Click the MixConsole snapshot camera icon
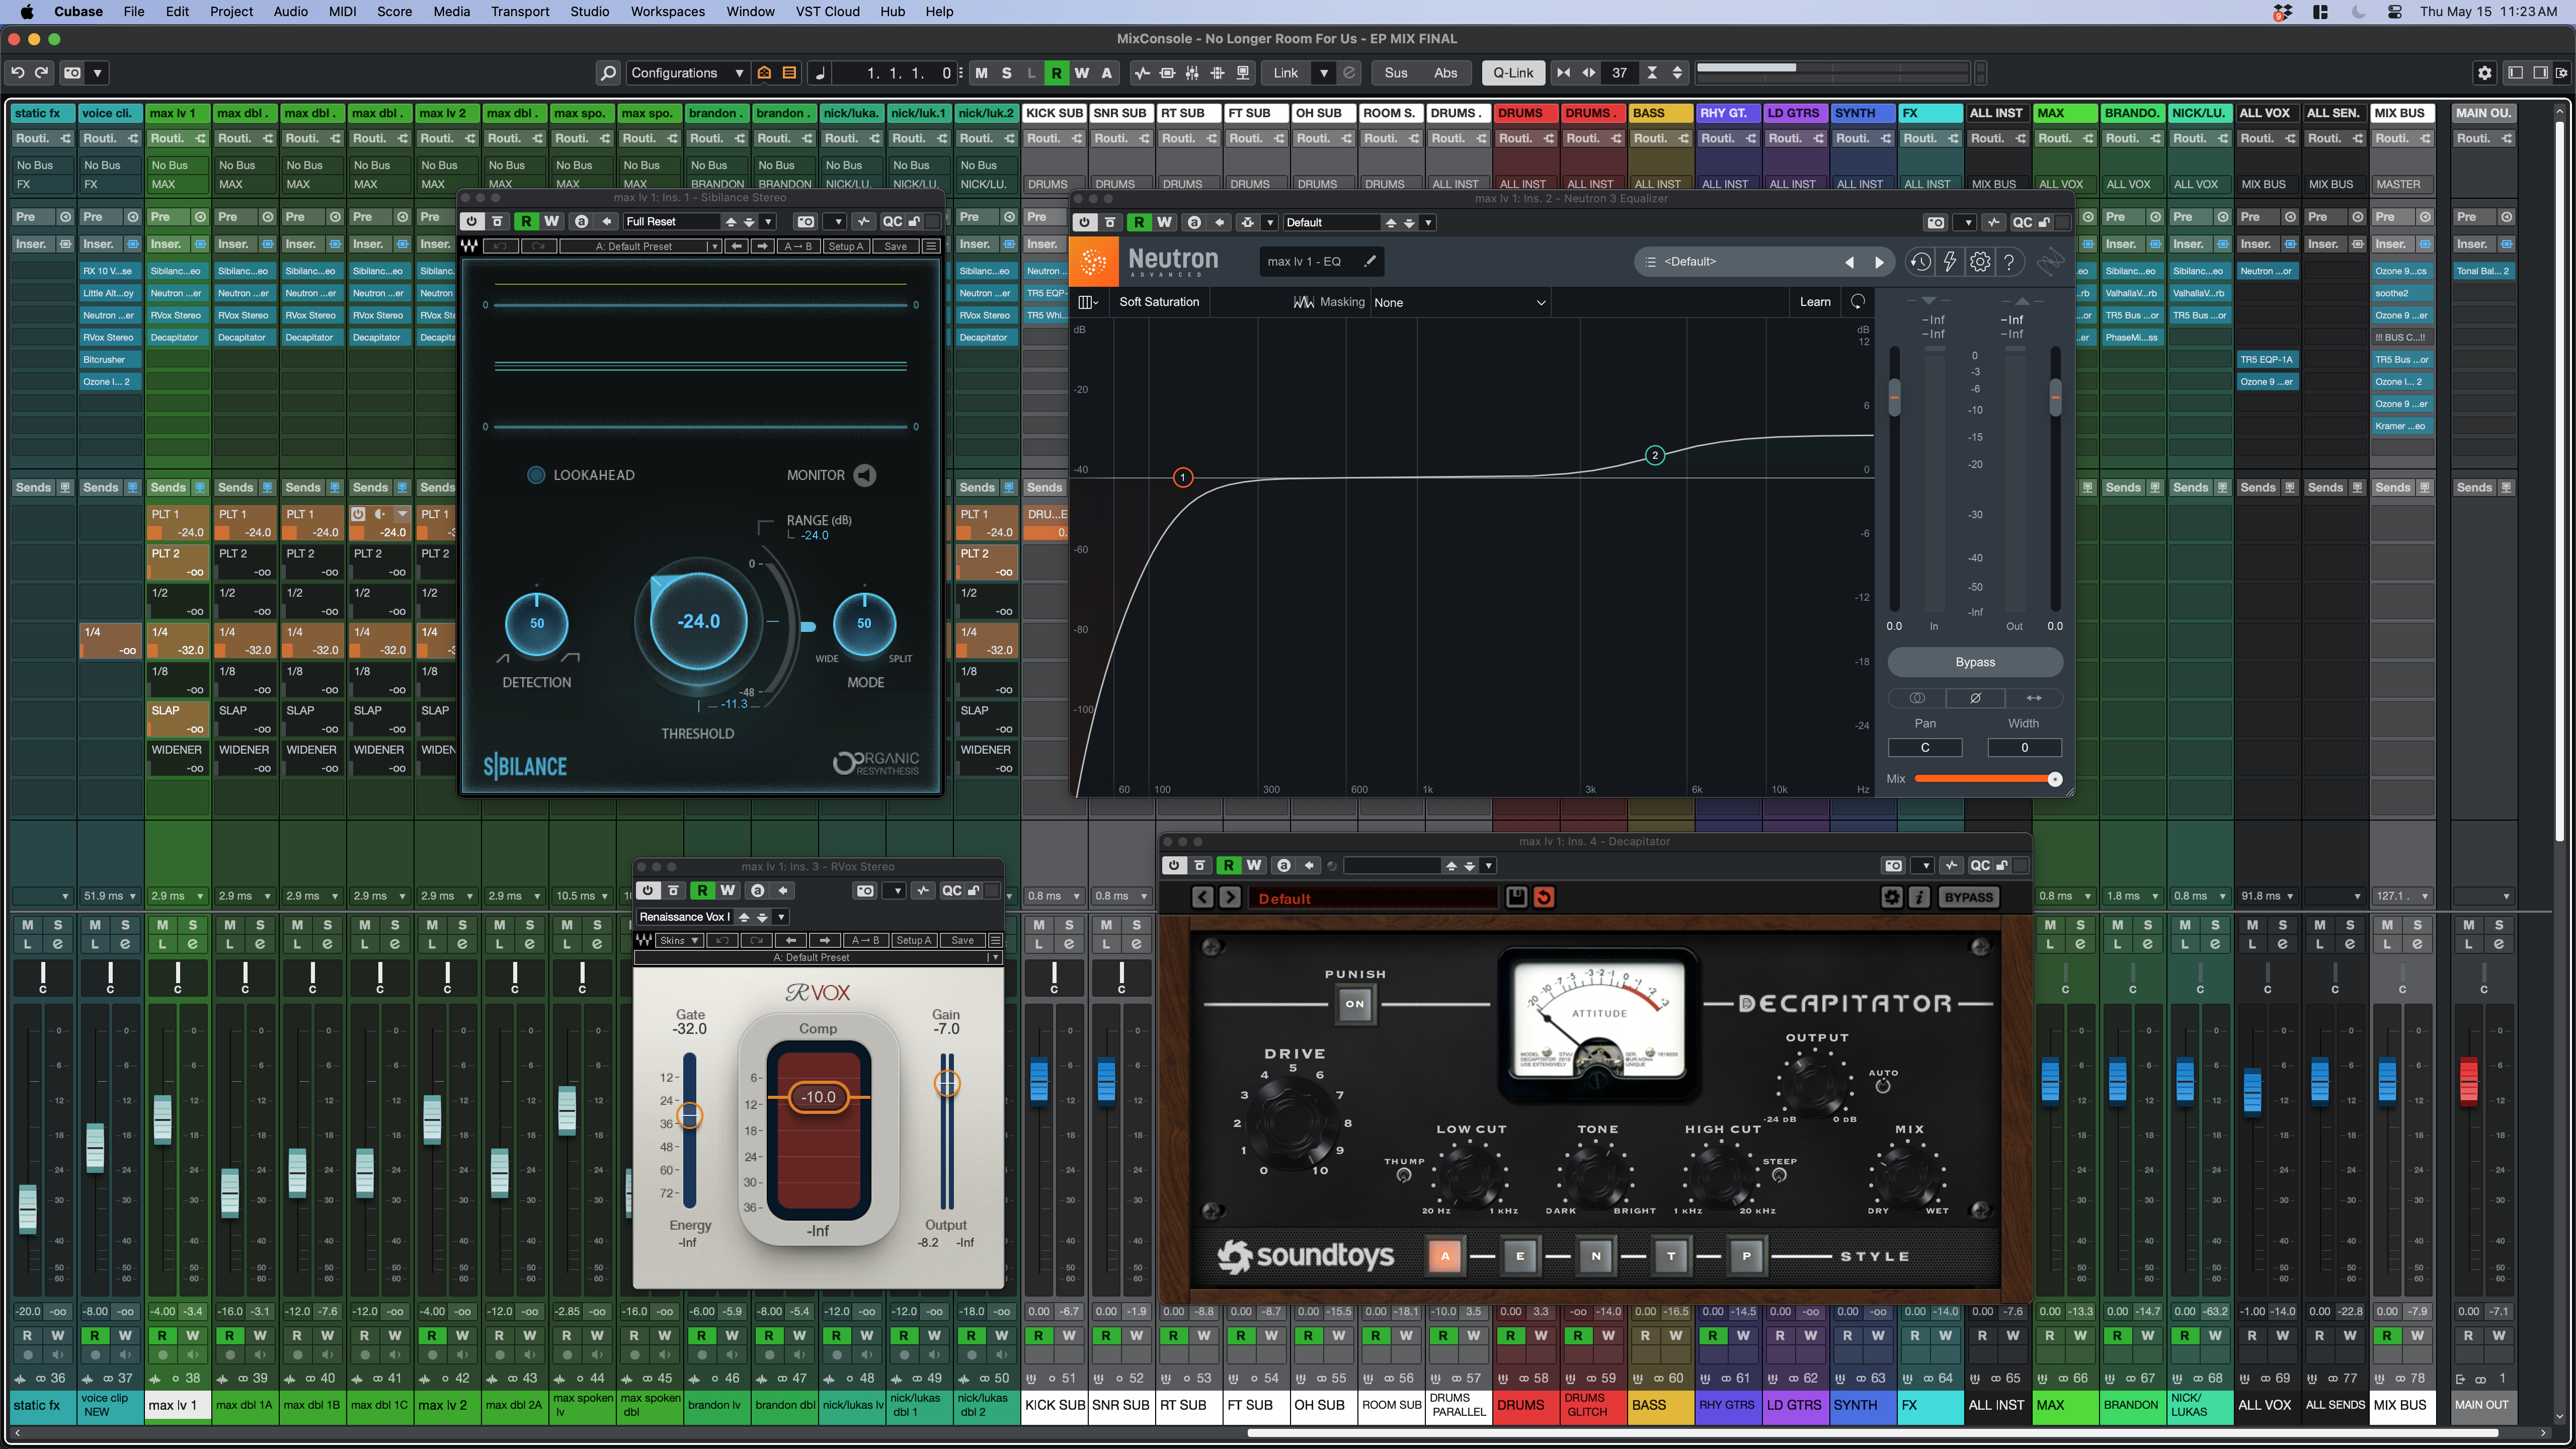 click(x=72, y=72)
